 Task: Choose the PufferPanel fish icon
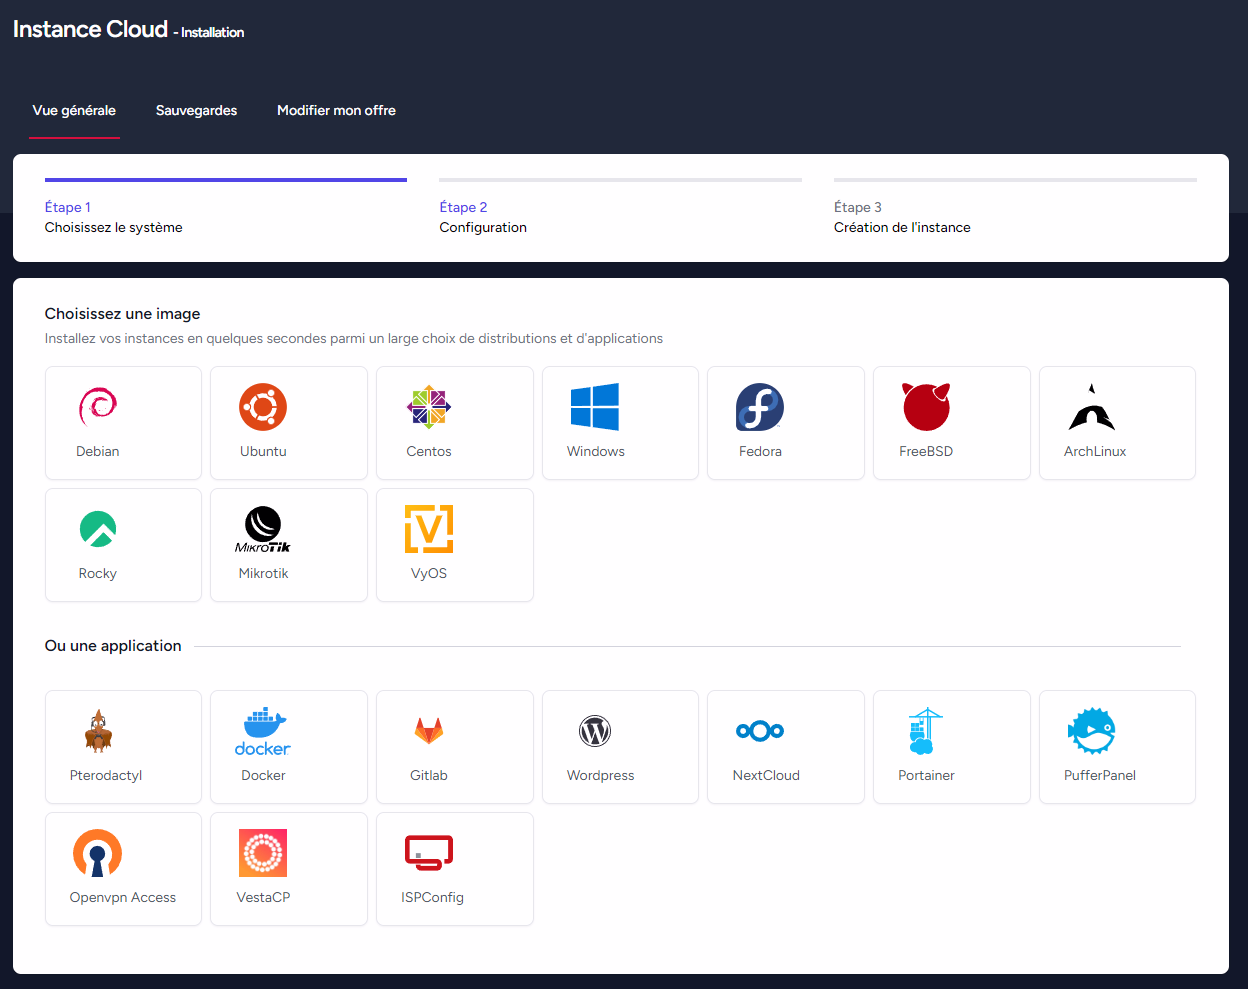coord(1091,731)
